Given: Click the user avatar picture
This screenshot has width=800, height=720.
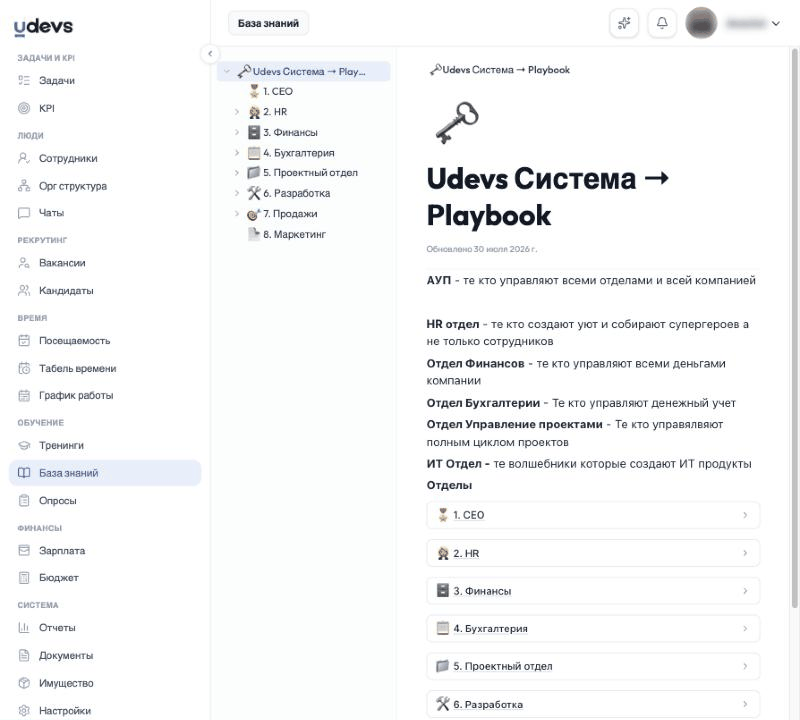Looking at the screenshot, I should [701, 23].
